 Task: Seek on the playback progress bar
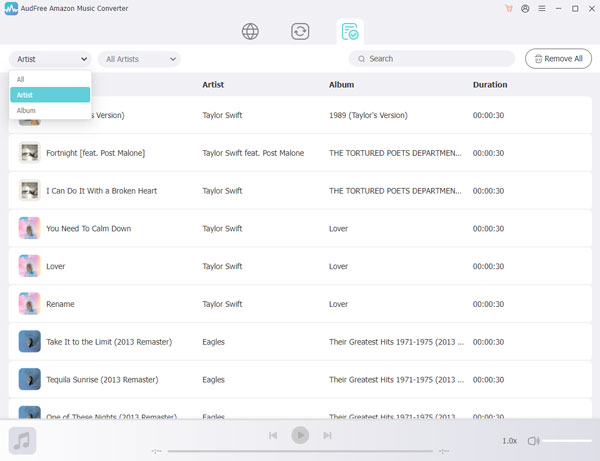tap(300, 451)
